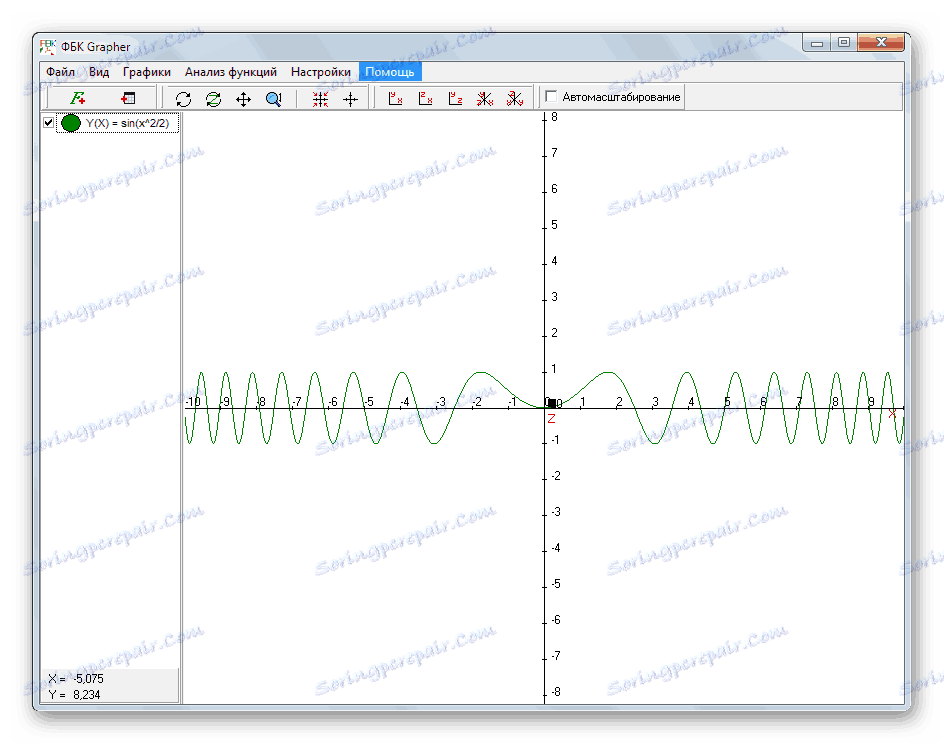The image size is (944, 744).
Task: Select the YX plane view icon
Action: (x=395, y=98)
